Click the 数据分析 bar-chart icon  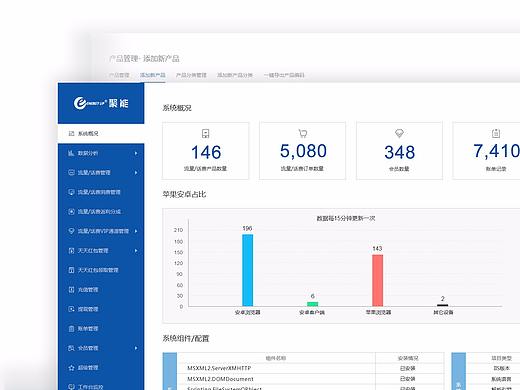pos(71,153)
